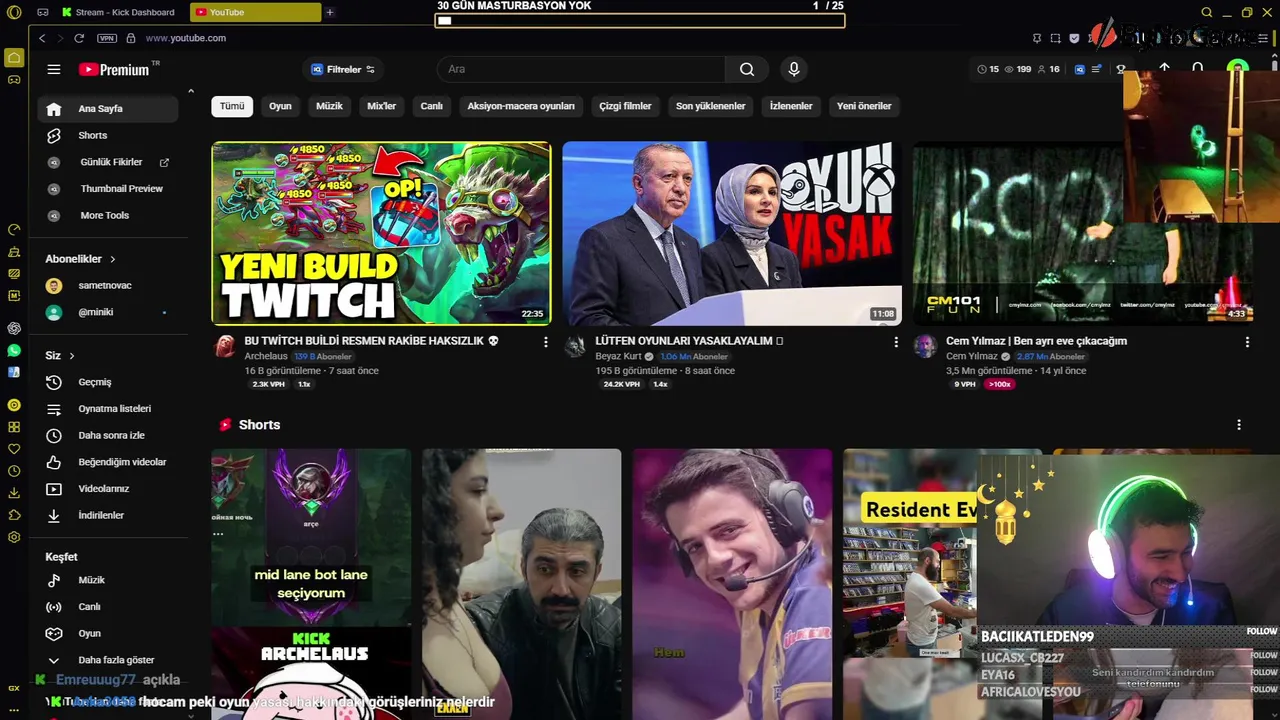Click the search magnifier button
The image size is (1280, 720).
[x=747, y=69]
